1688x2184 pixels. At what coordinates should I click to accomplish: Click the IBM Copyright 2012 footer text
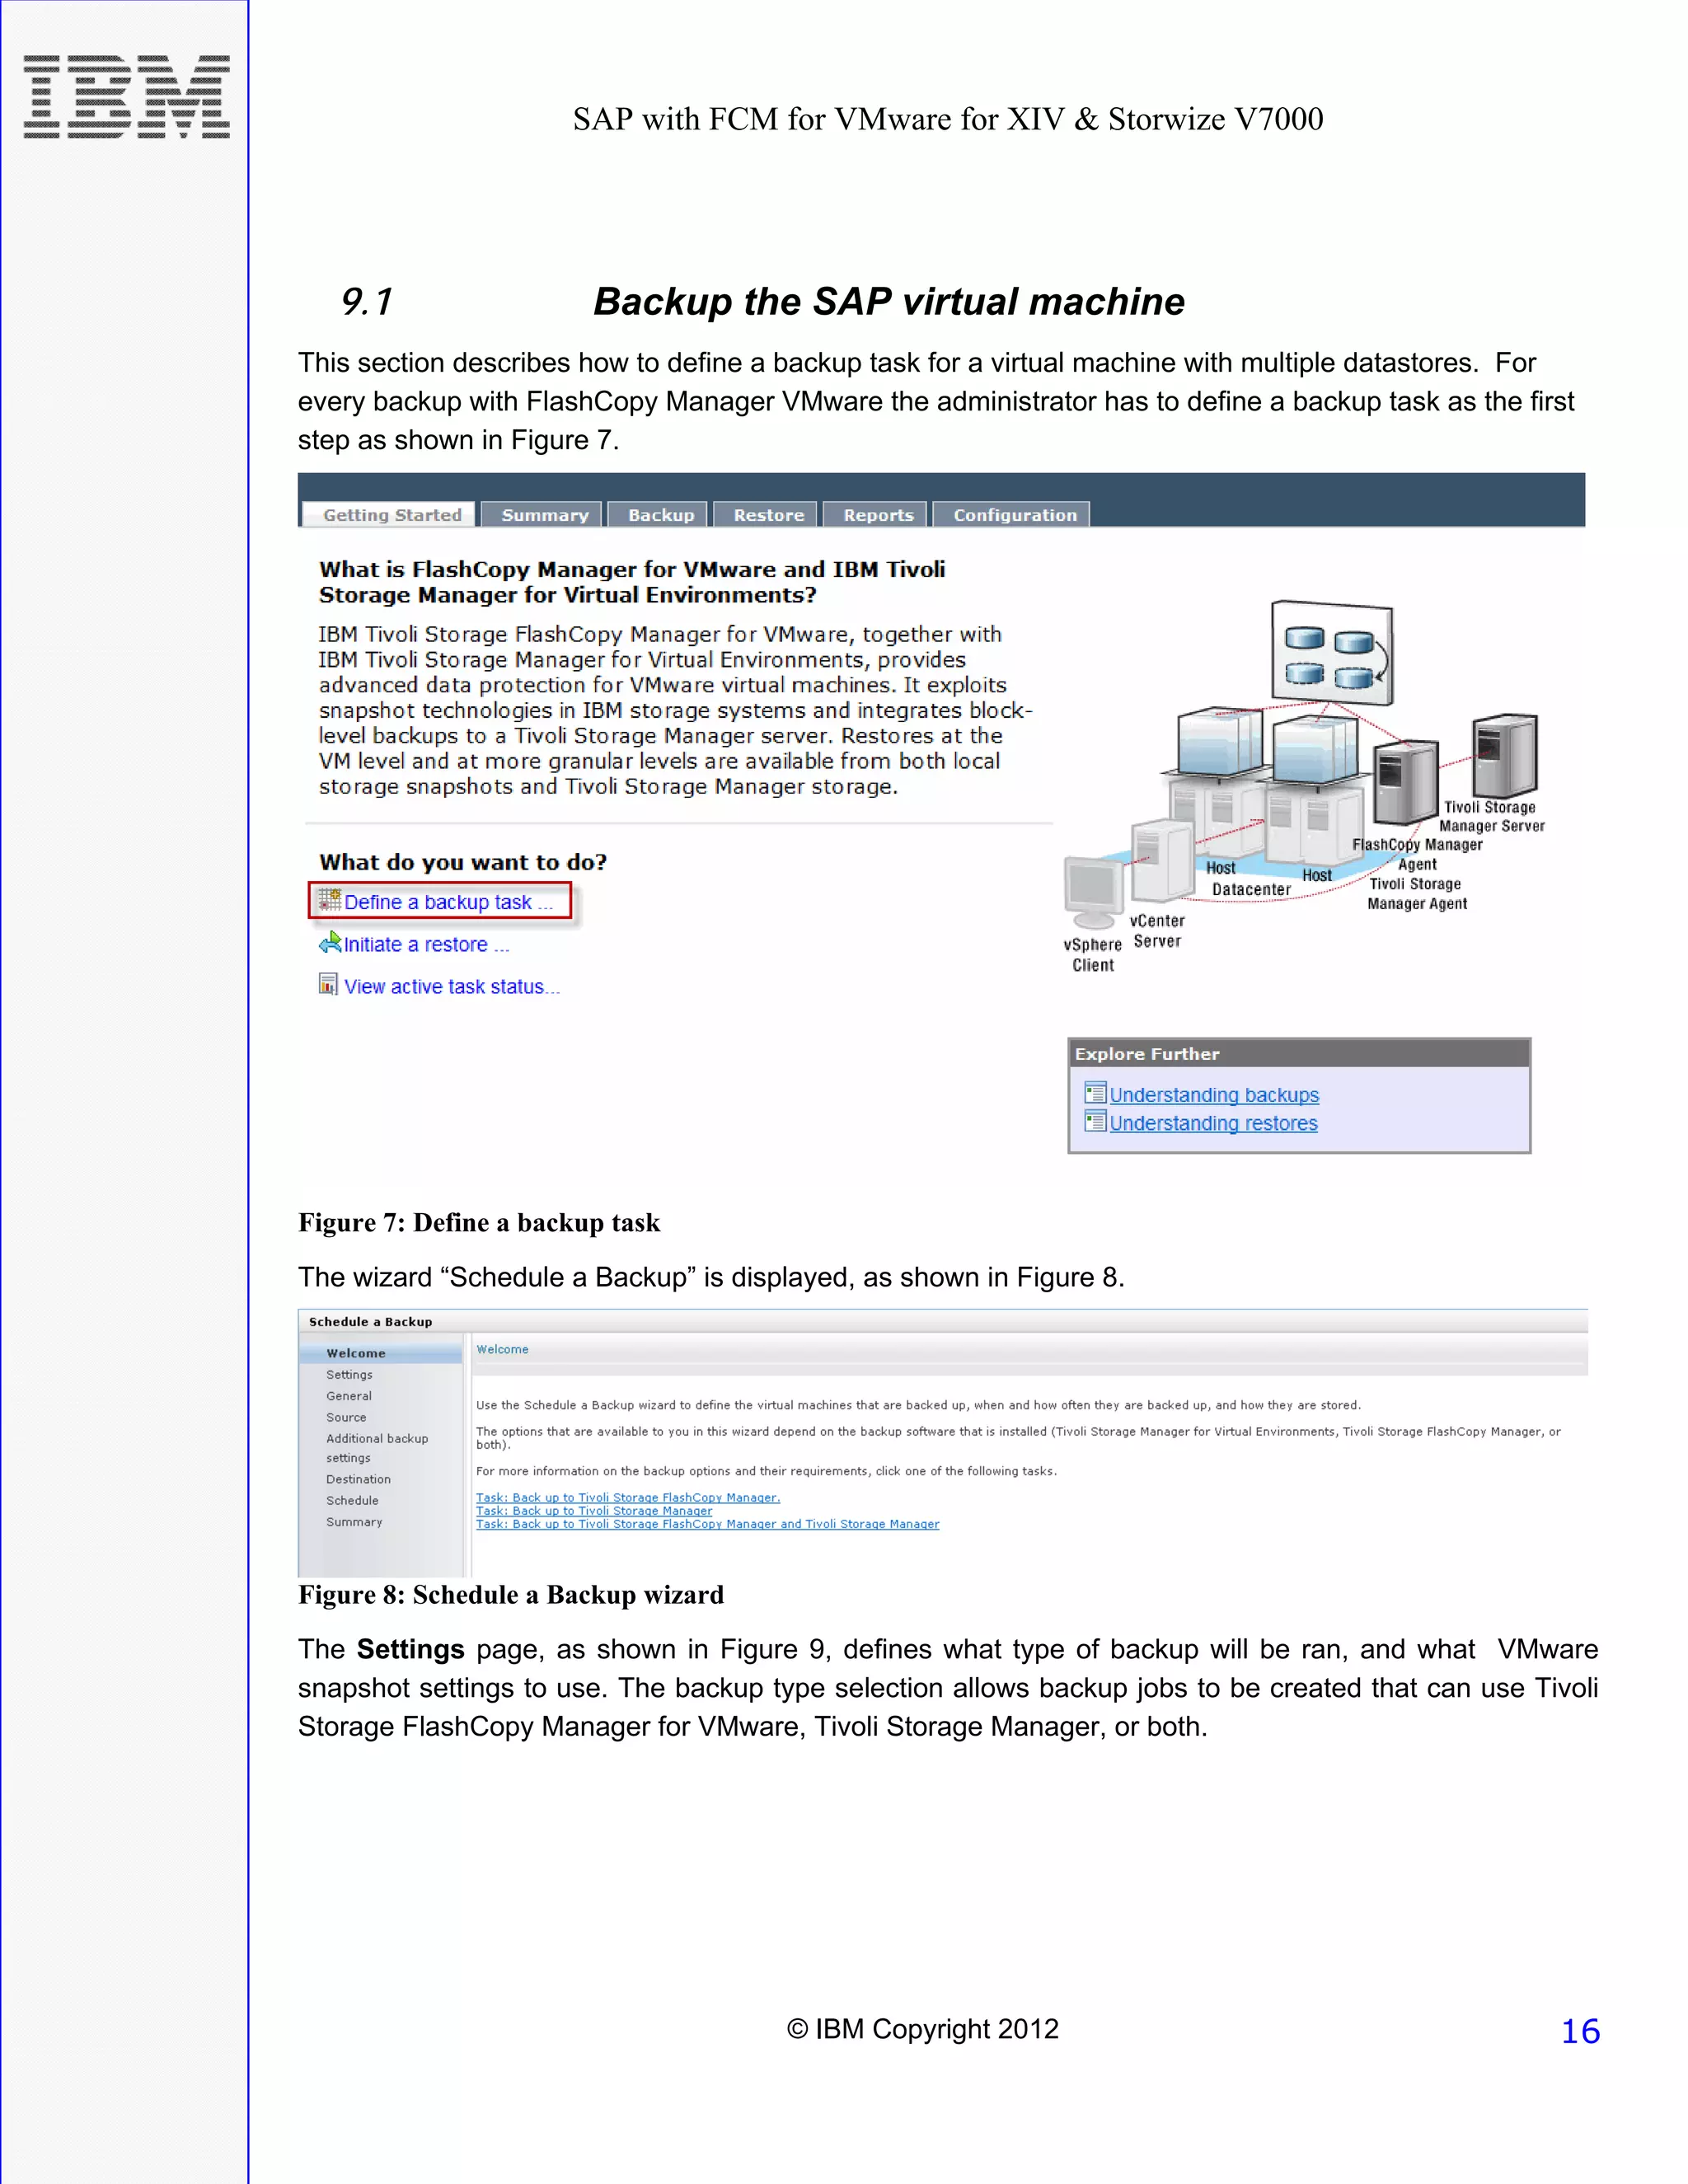pyautogui.click(x=922, y=2029)
